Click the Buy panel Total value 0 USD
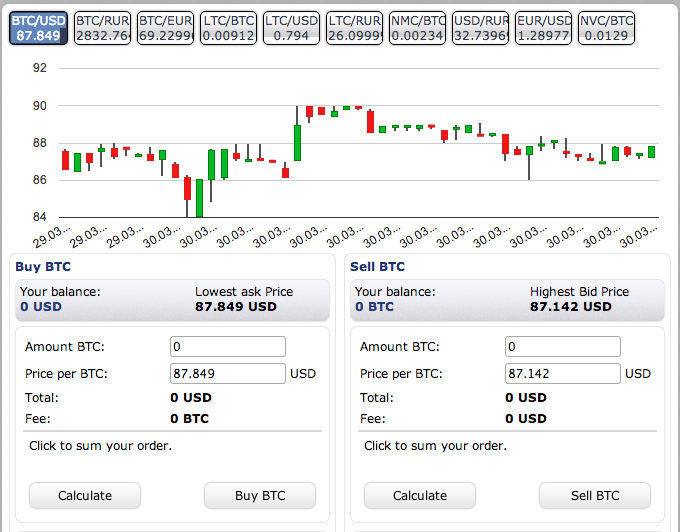Image resolution: width=680 pixels, height=532 pixels. [x=191, y=398]
